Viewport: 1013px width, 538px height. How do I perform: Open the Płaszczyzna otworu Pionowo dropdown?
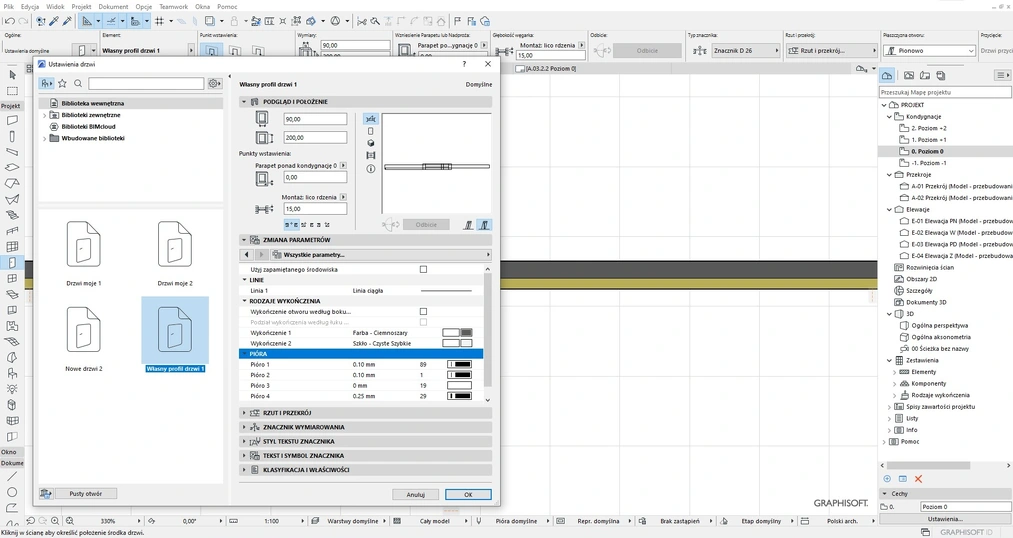point(929,50)
